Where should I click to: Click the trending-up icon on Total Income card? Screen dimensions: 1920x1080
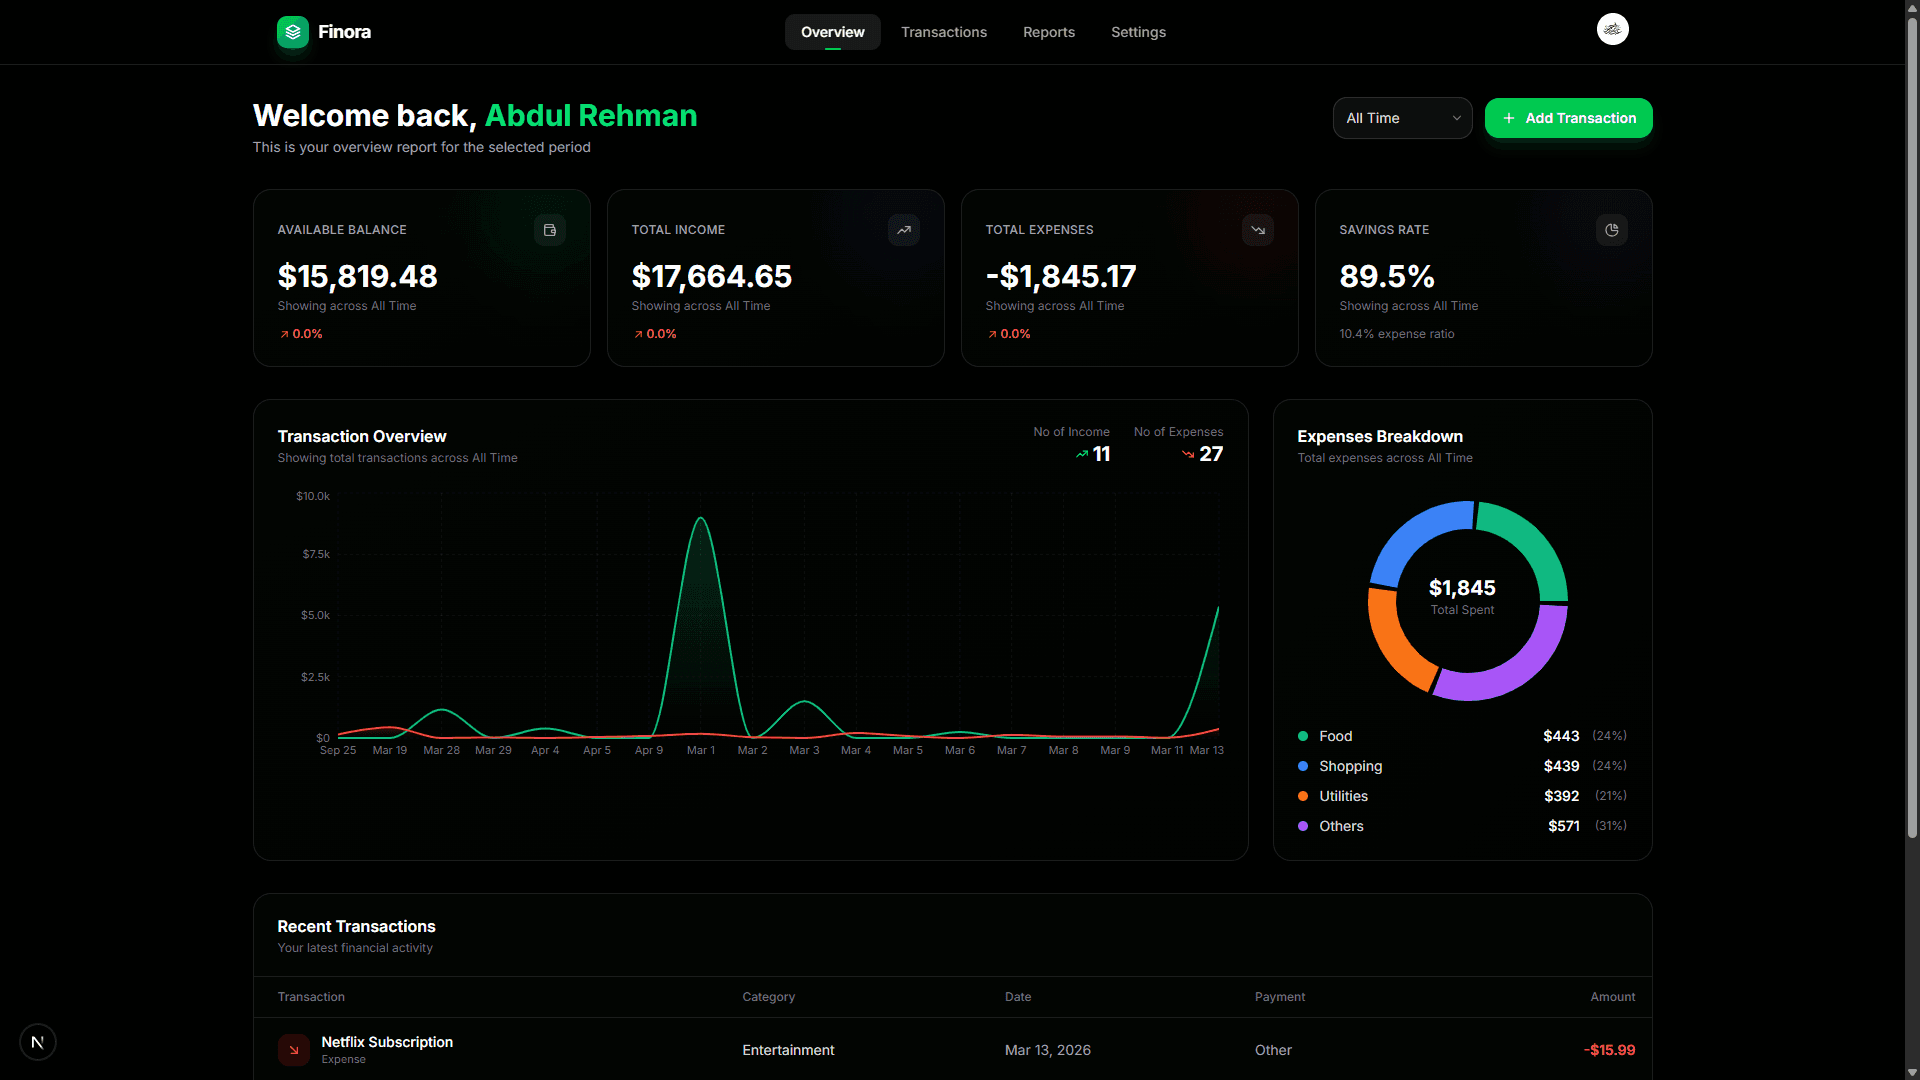click(x=904, y=230)
